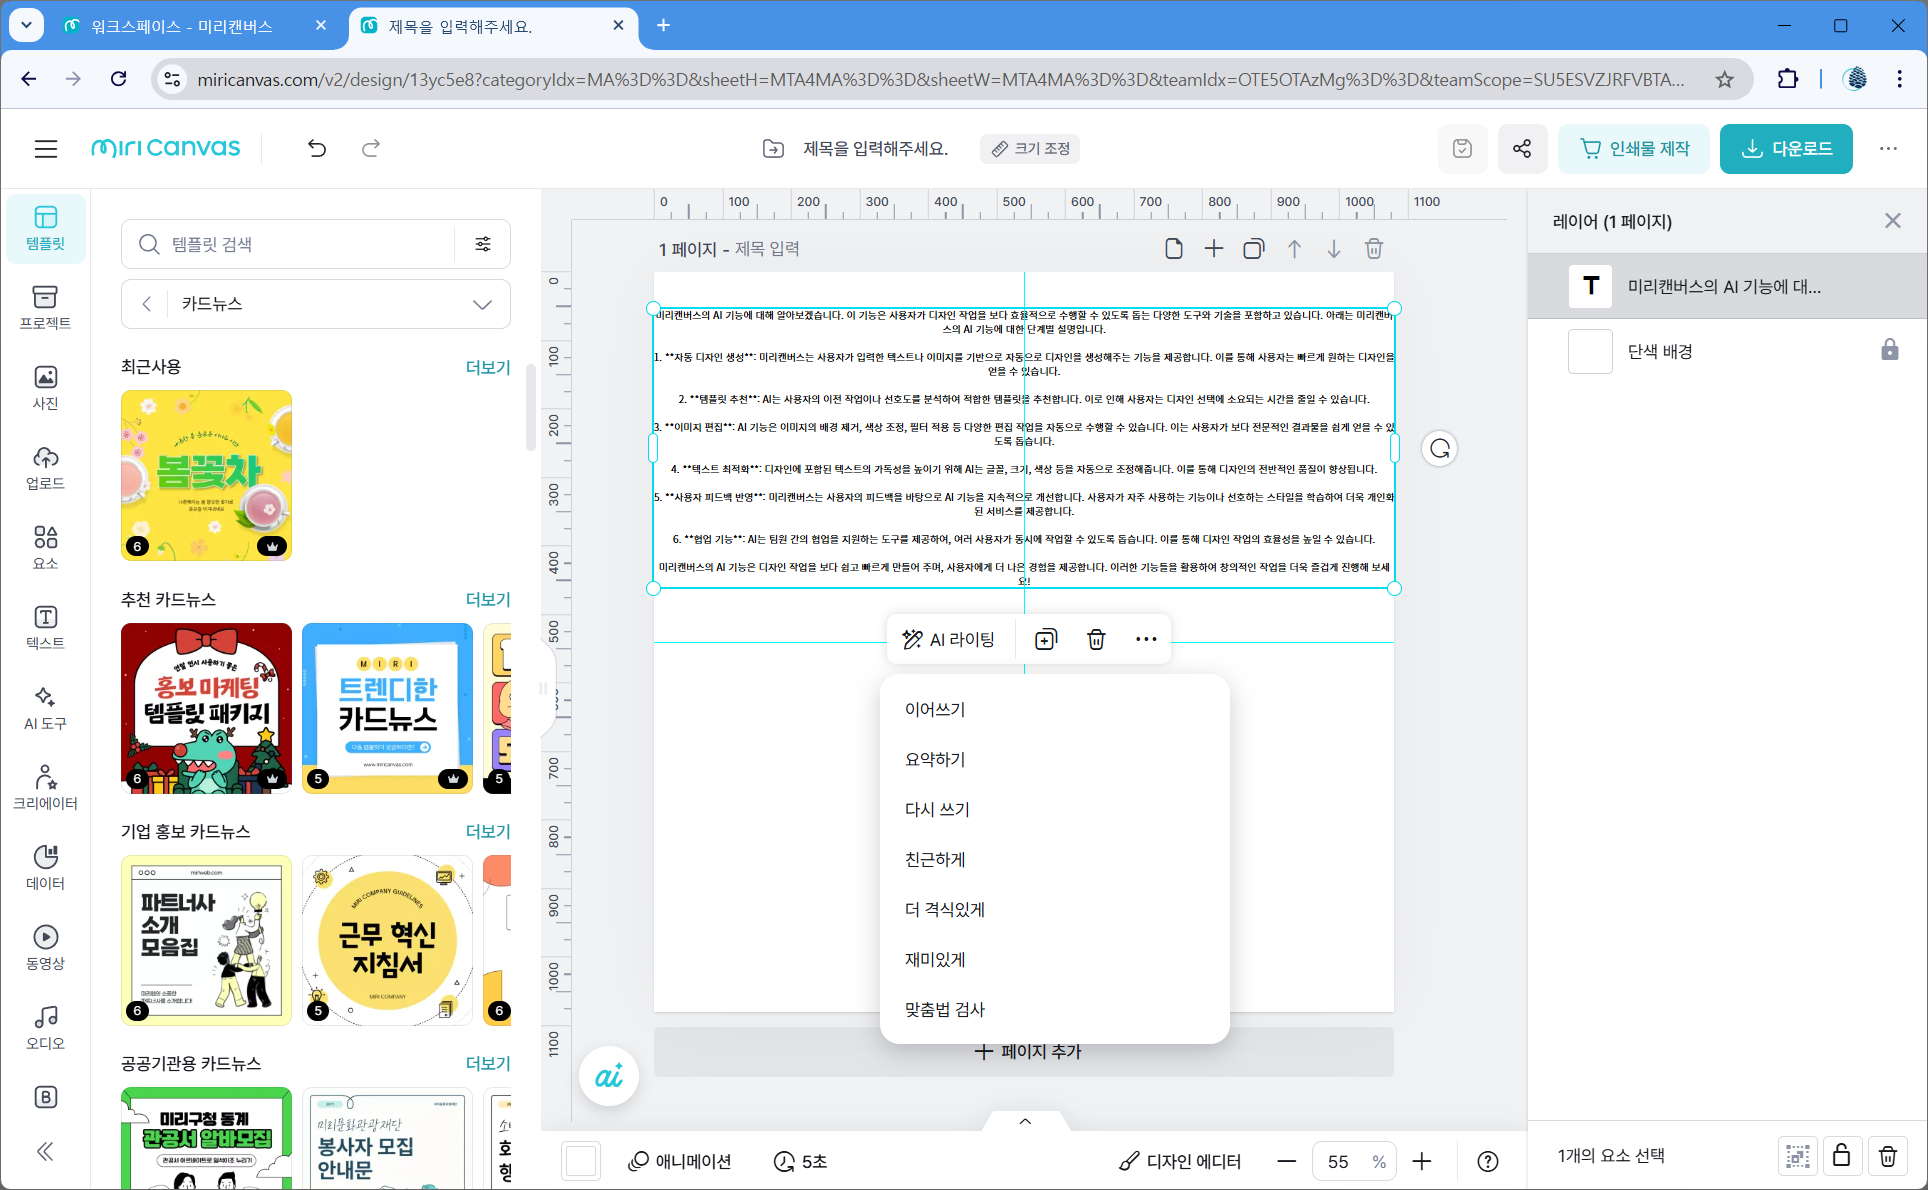Open more options on floating text toolbar

coord(1146,639)
